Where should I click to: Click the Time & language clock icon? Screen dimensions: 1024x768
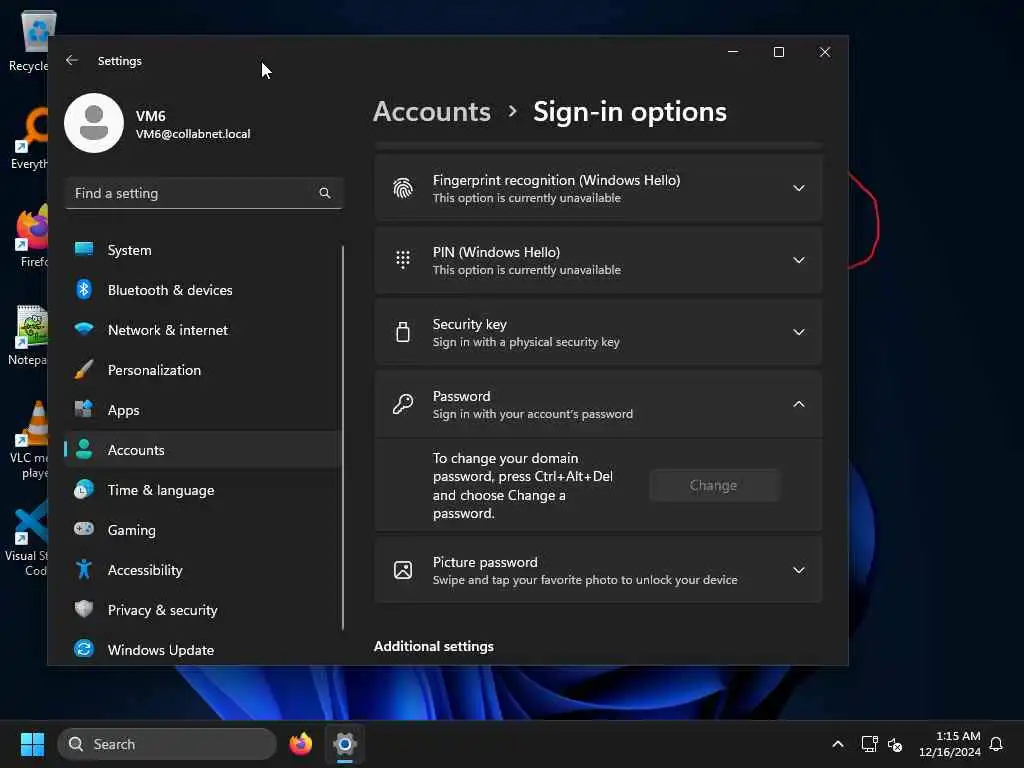click(x=84, y=490)
